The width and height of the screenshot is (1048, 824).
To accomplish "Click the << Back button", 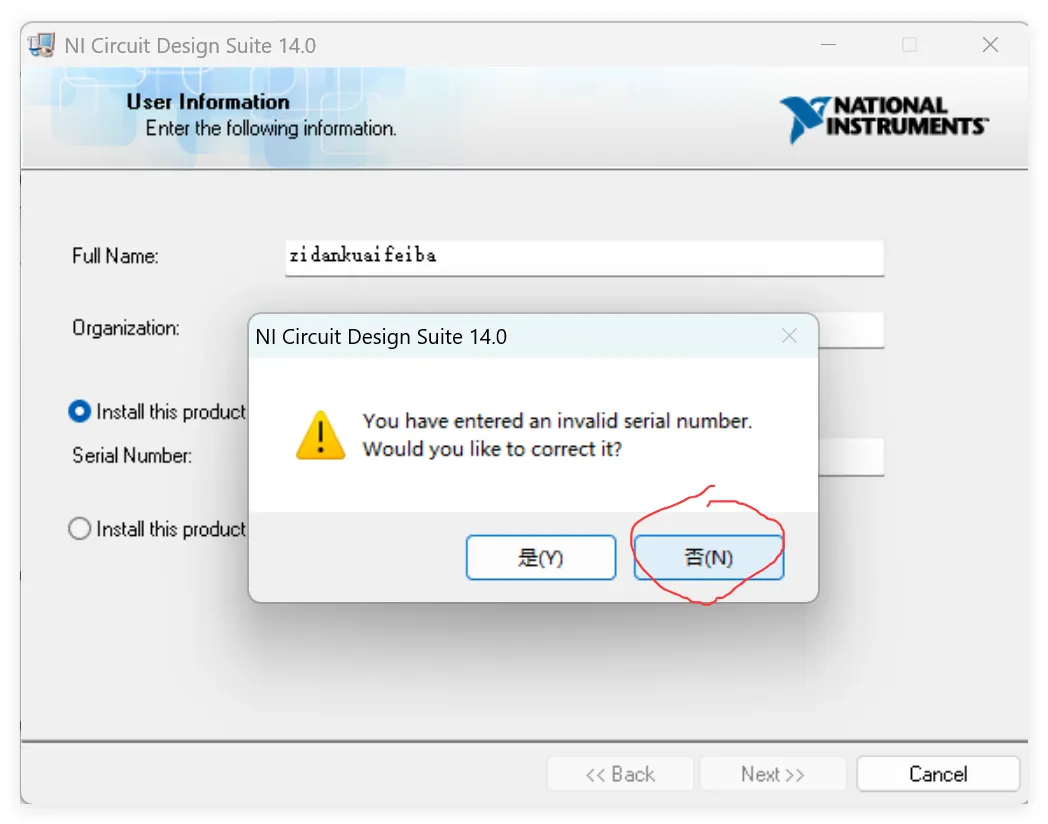I will [620, 774].
